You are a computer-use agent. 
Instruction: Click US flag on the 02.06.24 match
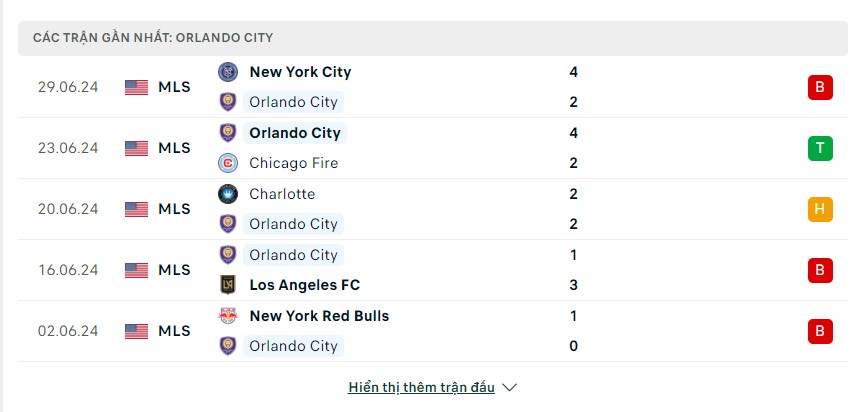coord(136,331)
